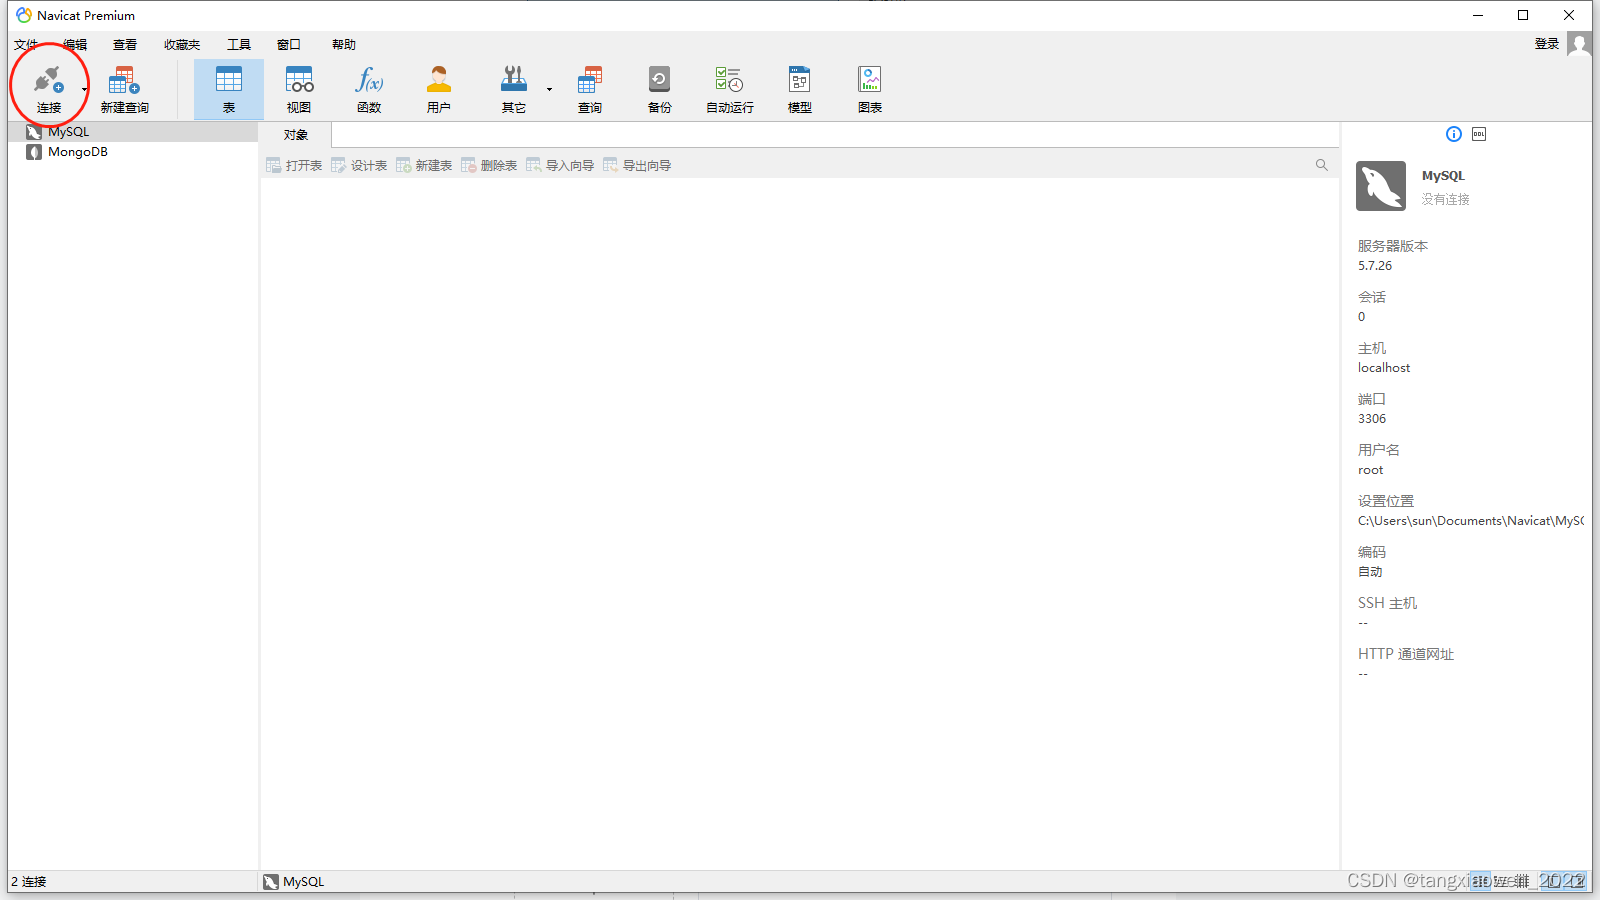1600x900 pixels.
Task: Click the settings location path C:\Users\sun\Documents
Action: tap(1470, 521)
